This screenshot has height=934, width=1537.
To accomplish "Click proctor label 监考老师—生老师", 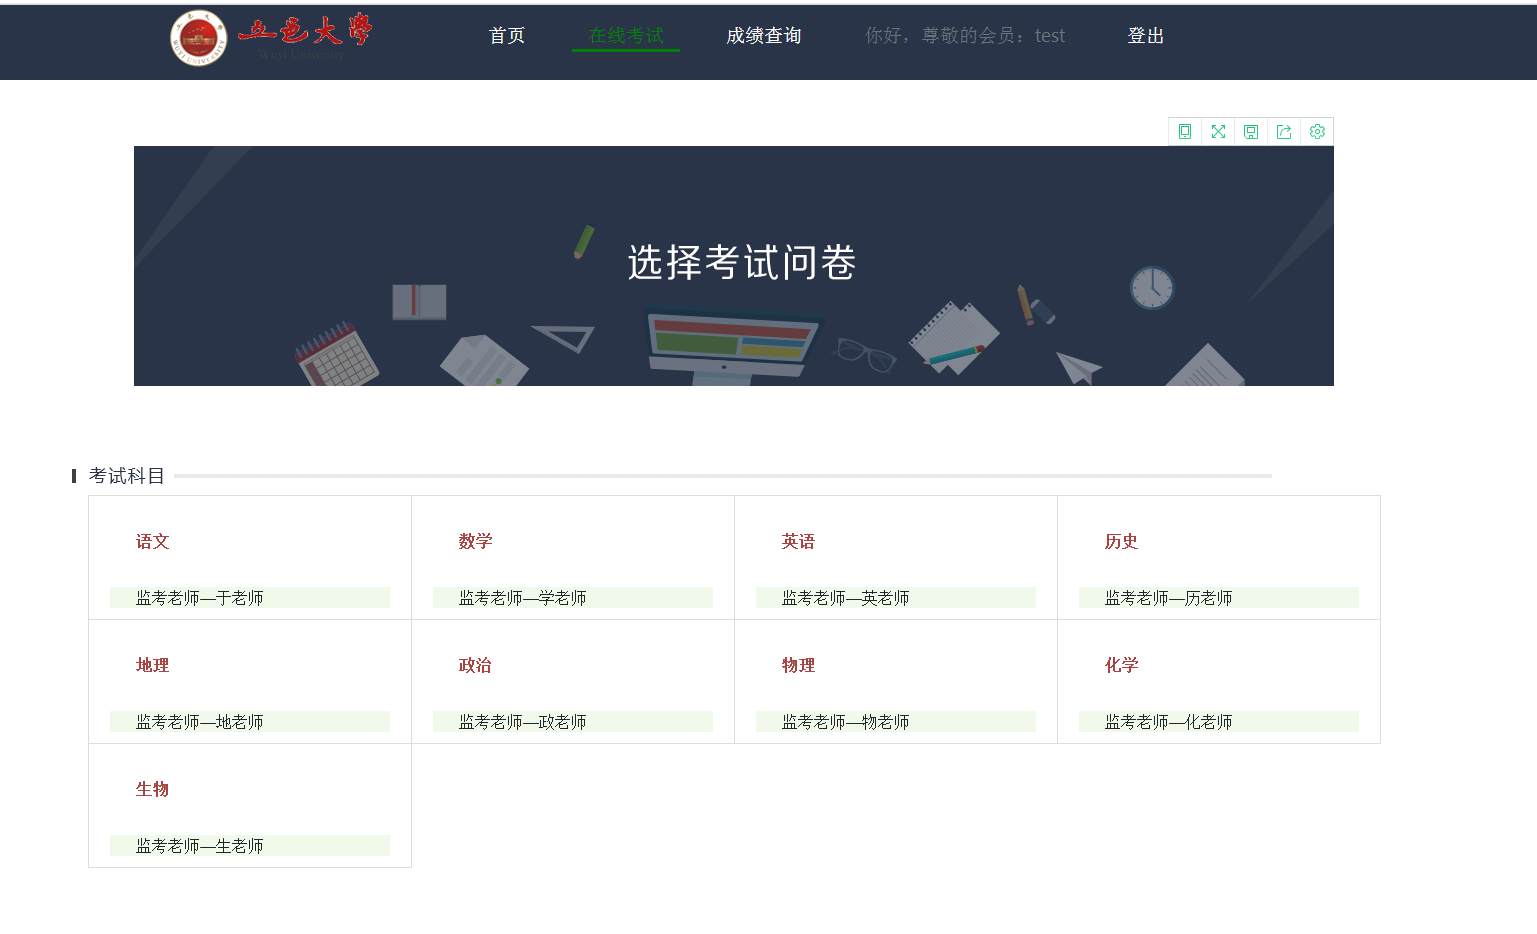I will coord(200,846).
